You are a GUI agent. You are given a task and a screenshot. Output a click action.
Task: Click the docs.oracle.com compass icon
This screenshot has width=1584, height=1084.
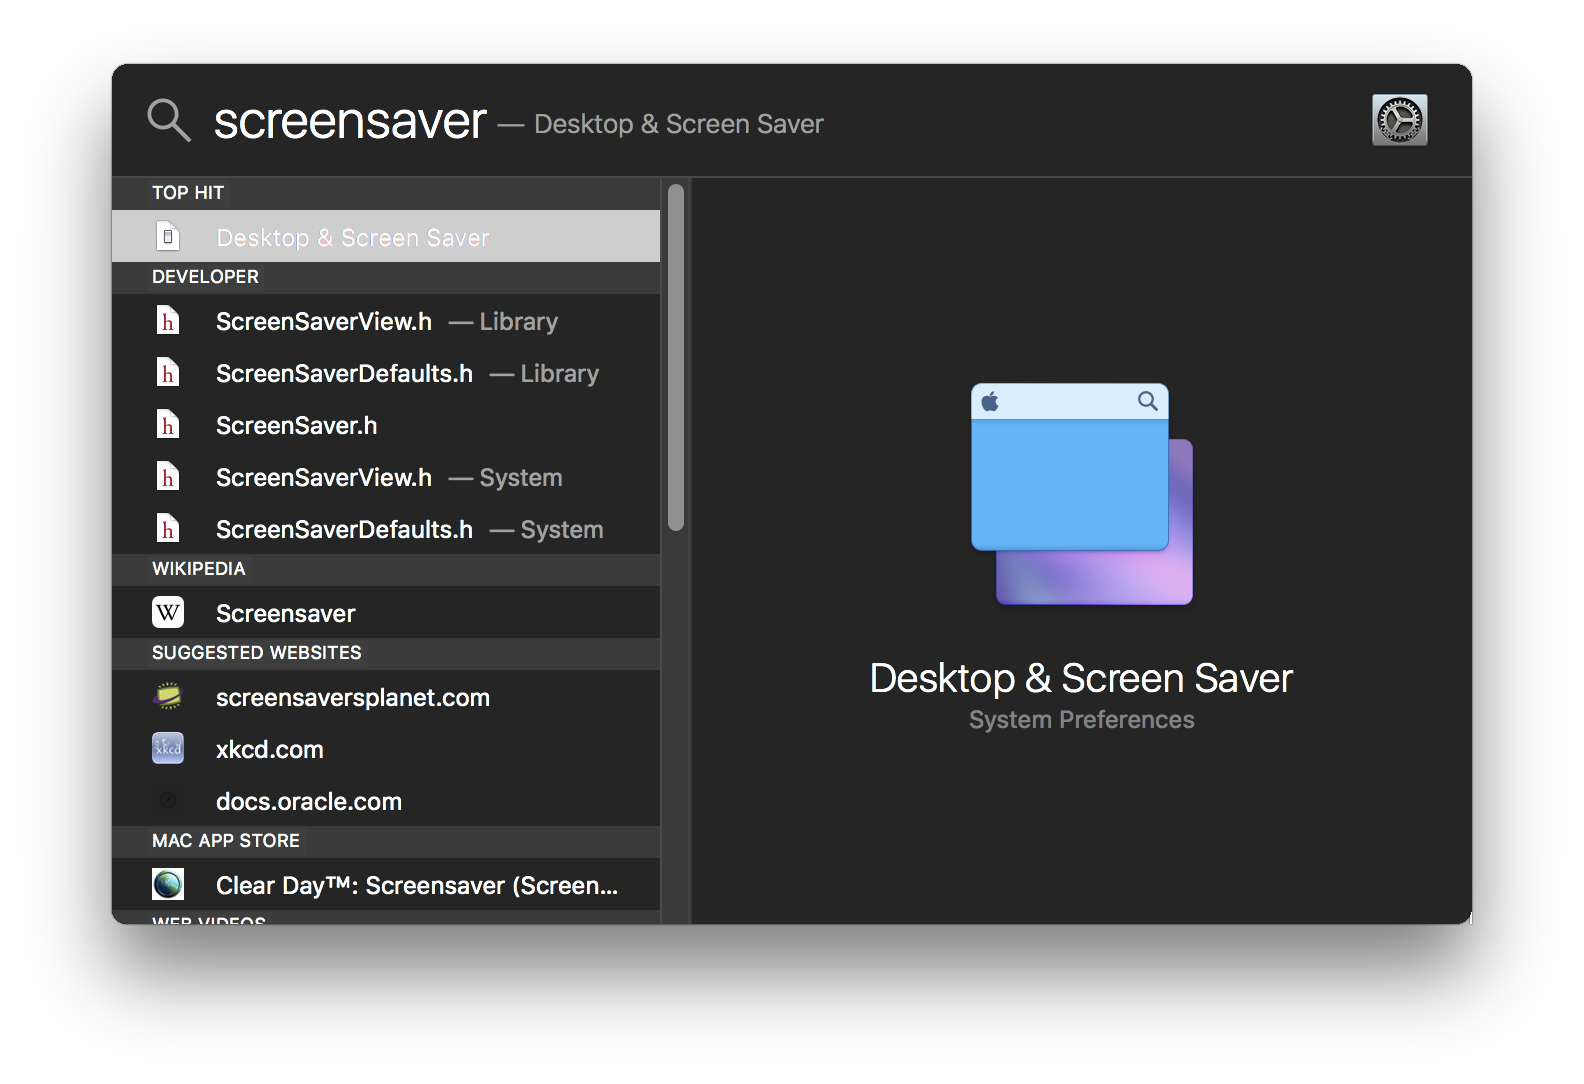168,800
